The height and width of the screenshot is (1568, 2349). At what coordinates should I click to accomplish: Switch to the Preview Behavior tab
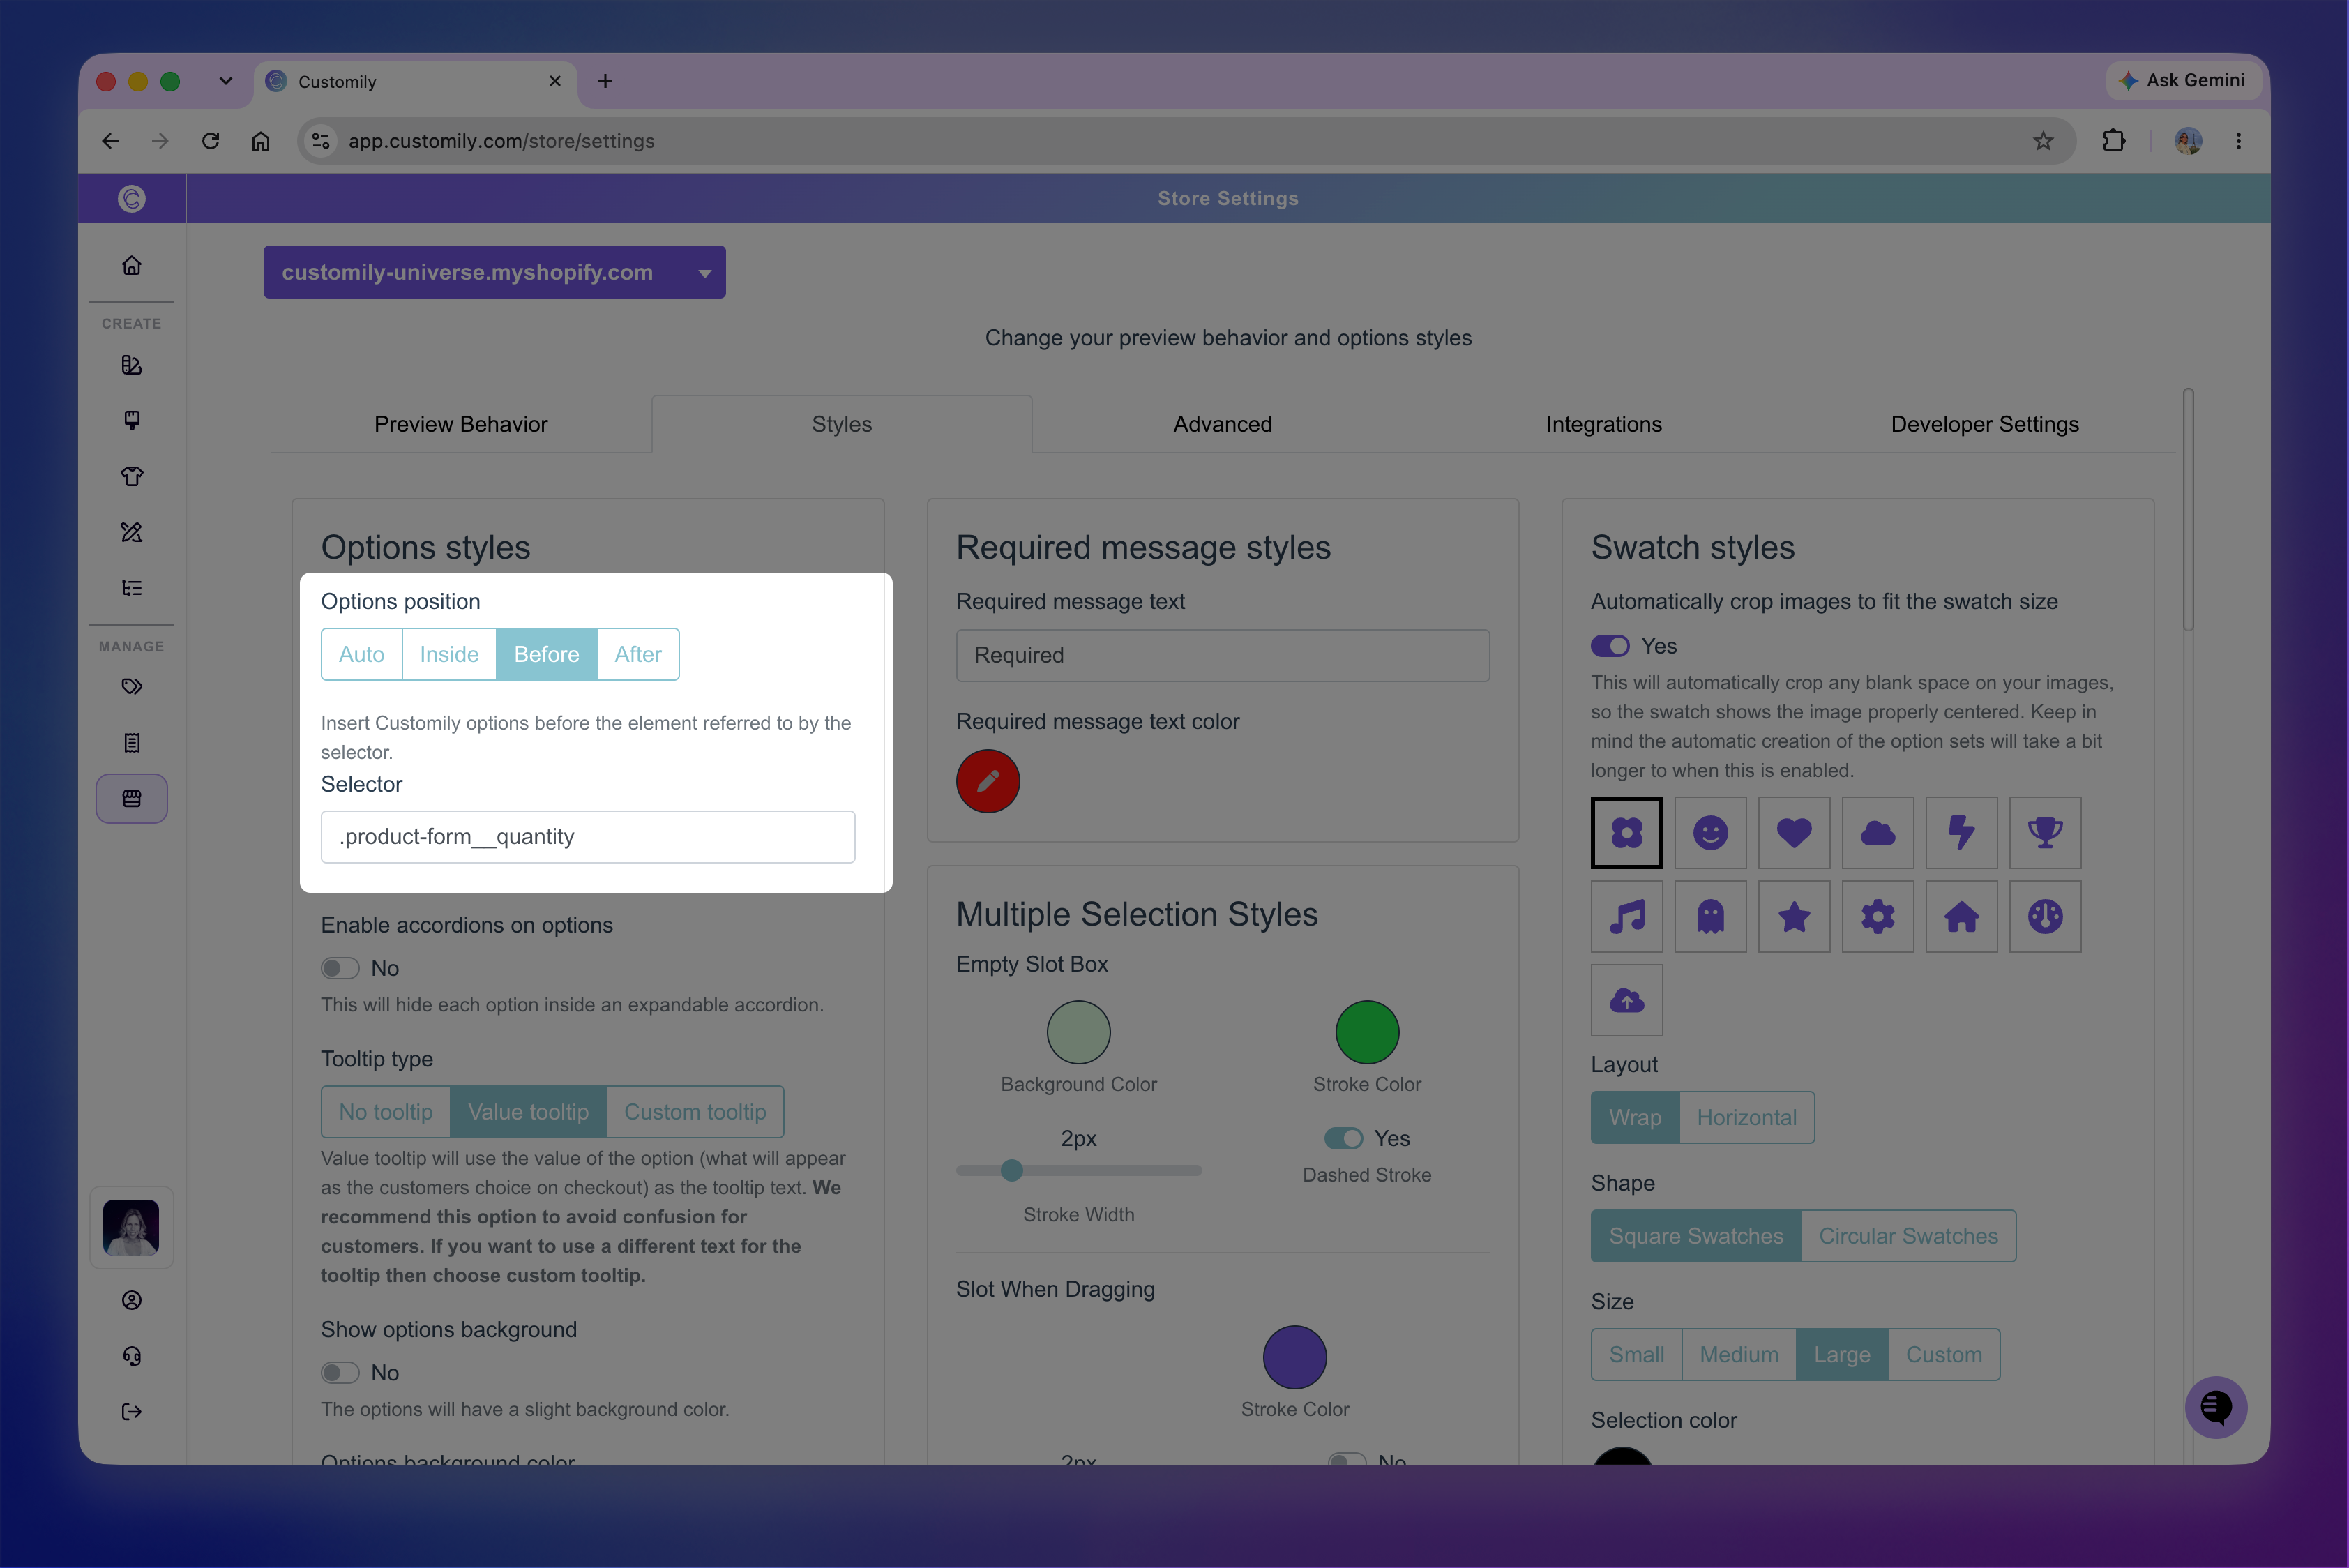pyautogui.click(x=461, y=424)
